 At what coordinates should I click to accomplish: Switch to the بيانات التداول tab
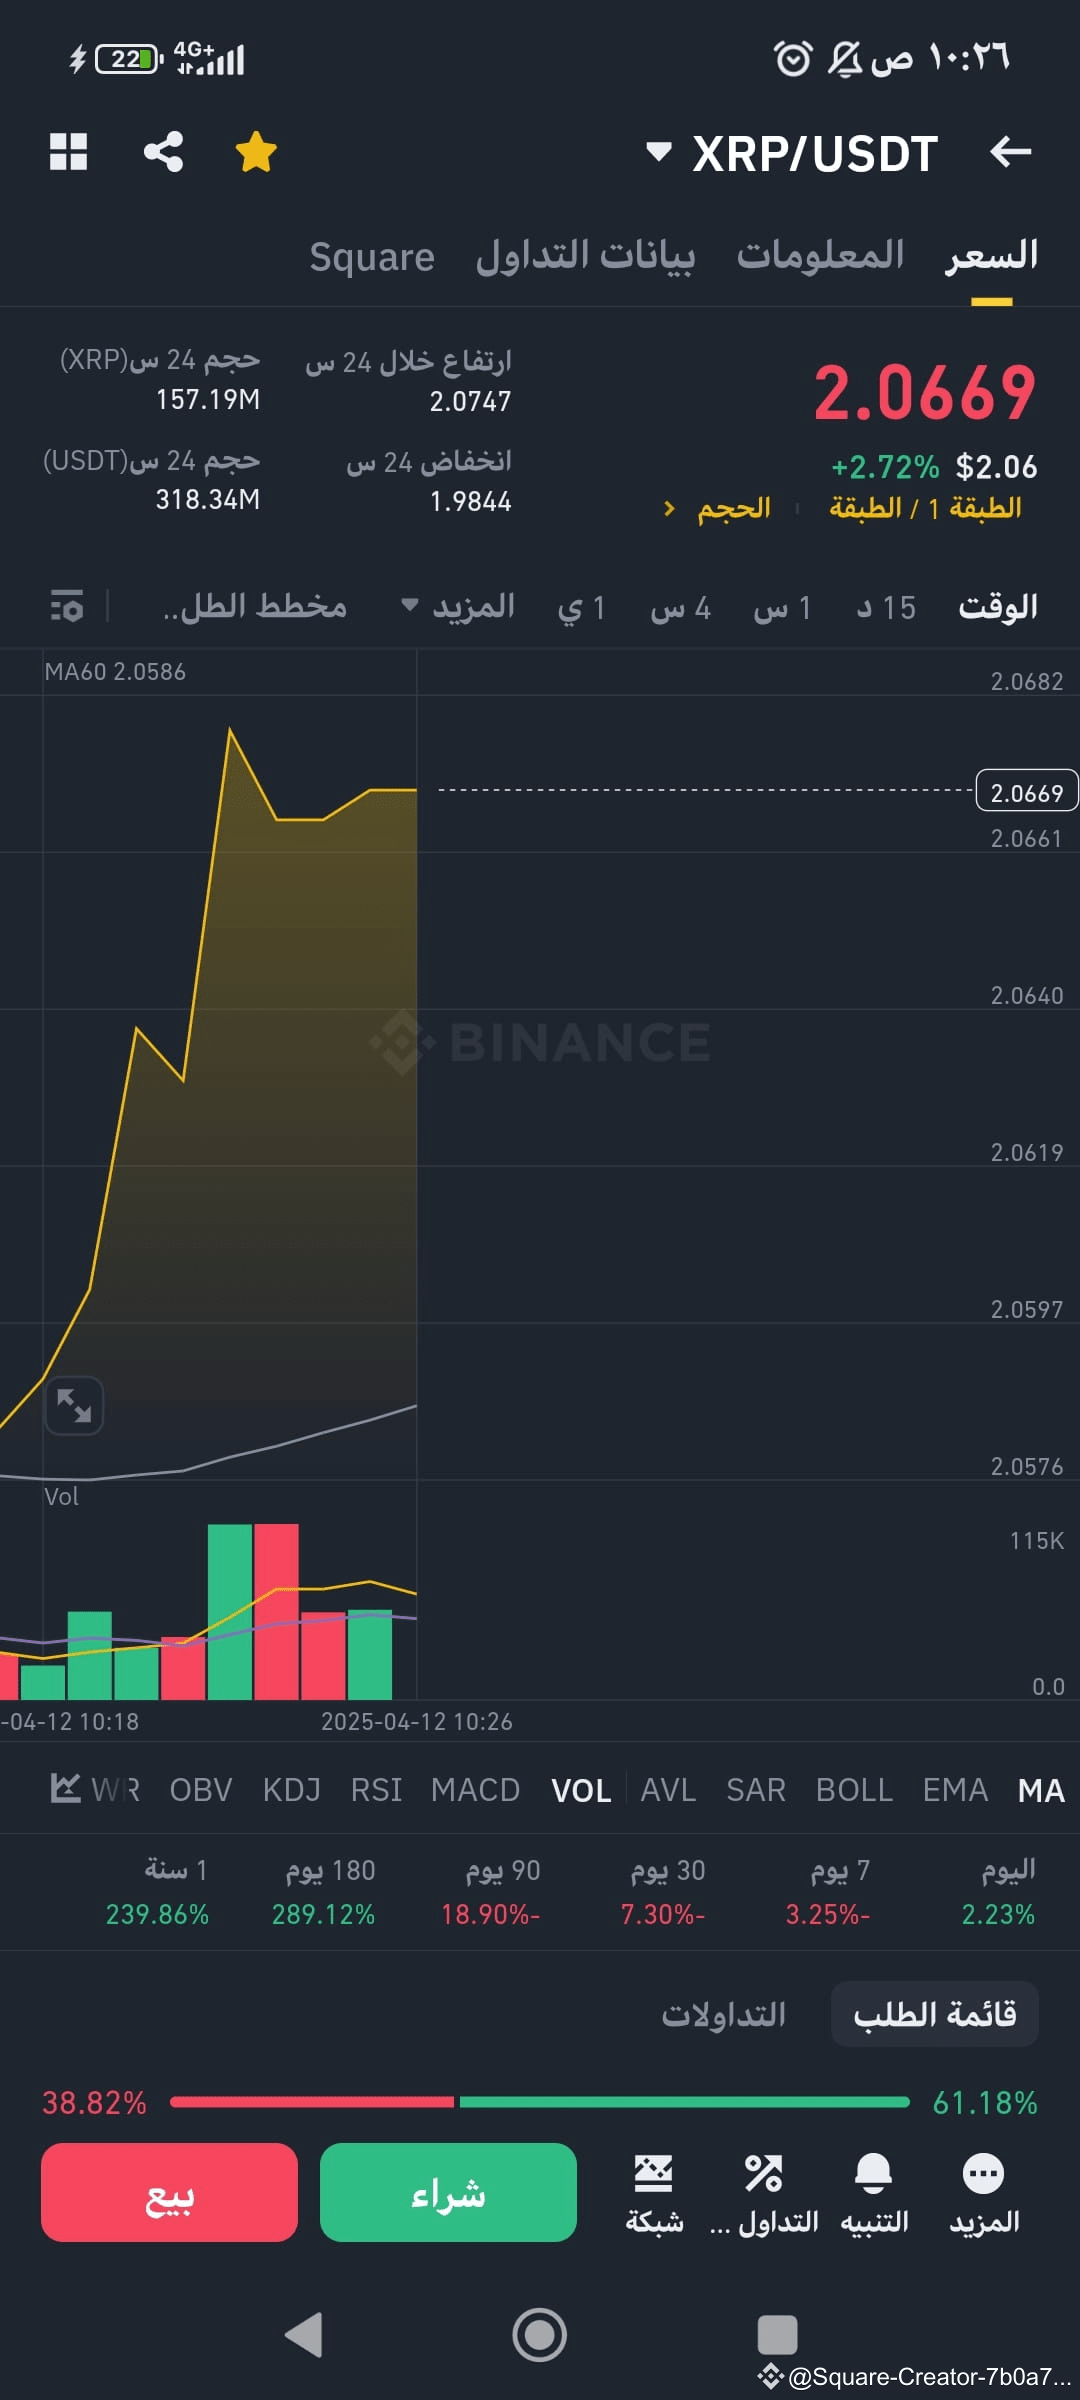[x=585, y=255]
